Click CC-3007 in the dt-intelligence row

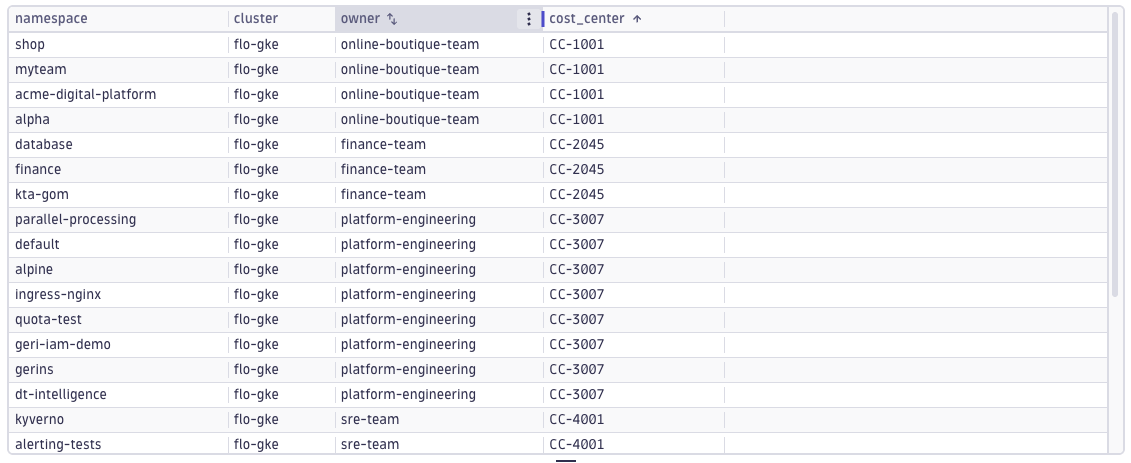pos(576,394)
